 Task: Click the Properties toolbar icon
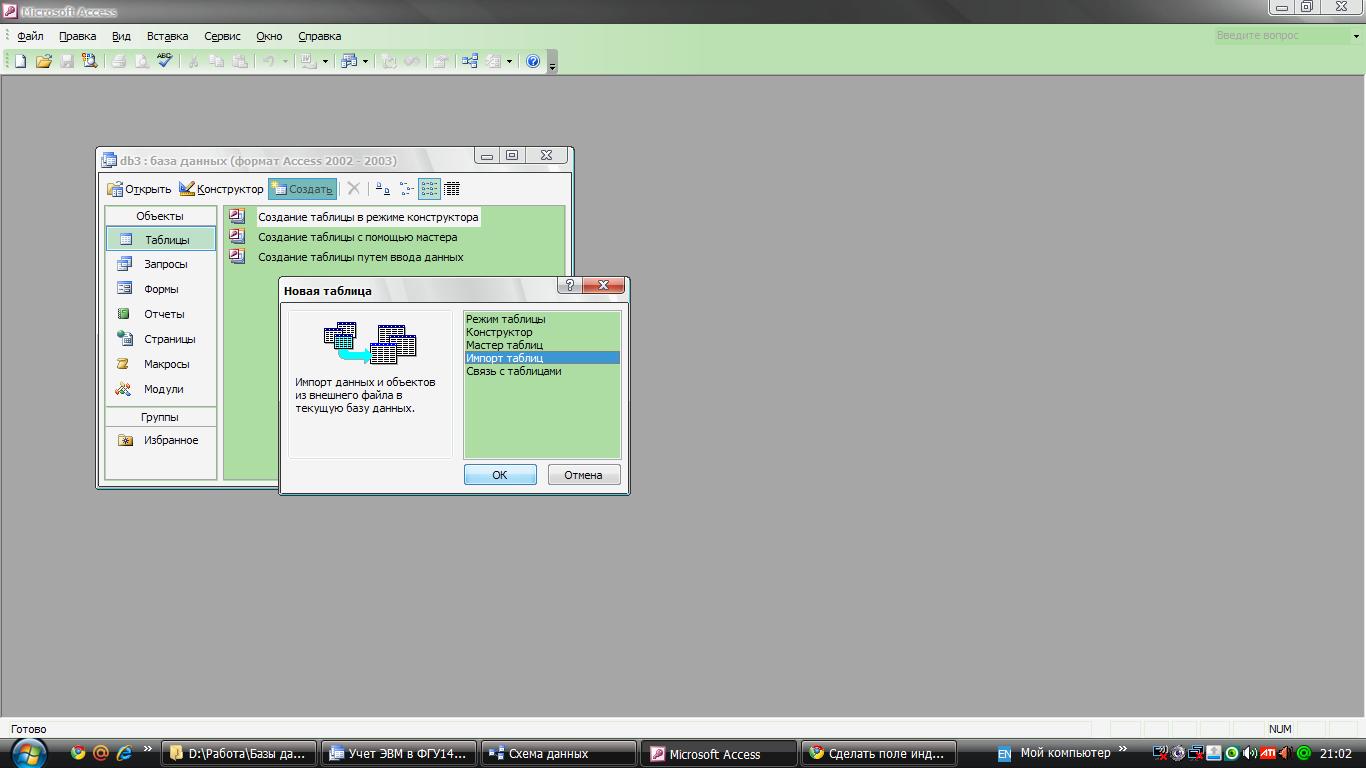click(x=440, y=61)
